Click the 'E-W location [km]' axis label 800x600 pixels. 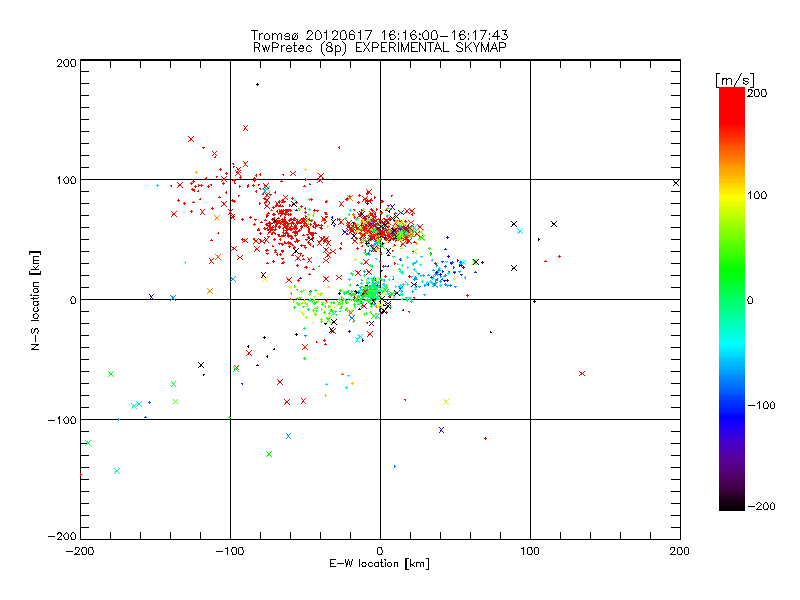[x=379, y=563]
